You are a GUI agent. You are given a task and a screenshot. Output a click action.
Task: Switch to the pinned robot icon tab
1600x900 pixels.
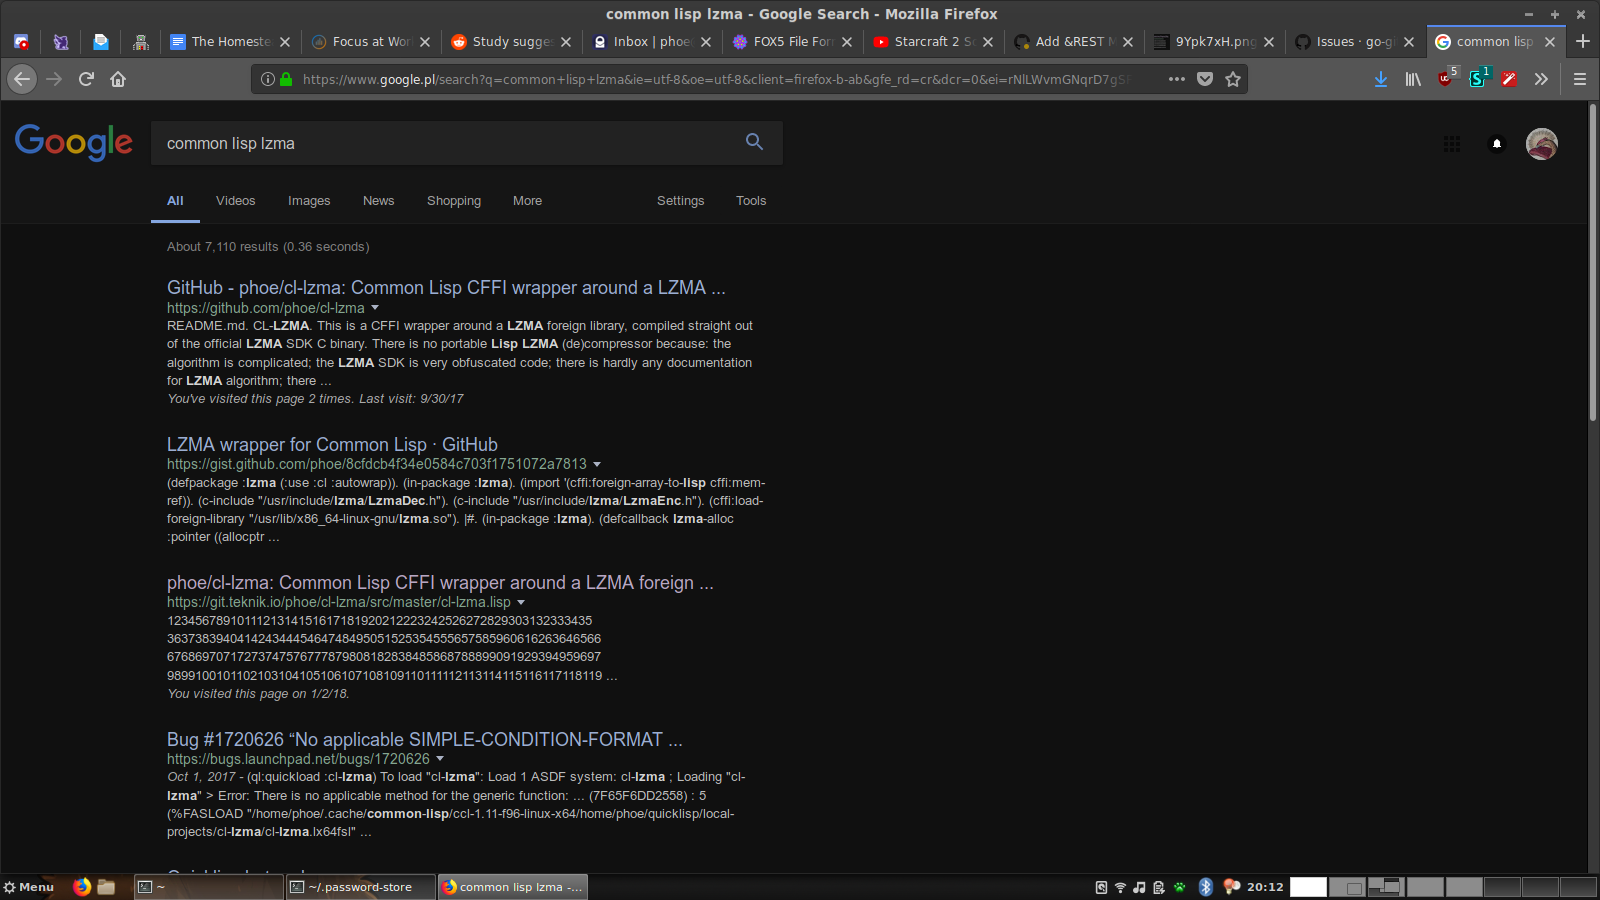[141, 42]
